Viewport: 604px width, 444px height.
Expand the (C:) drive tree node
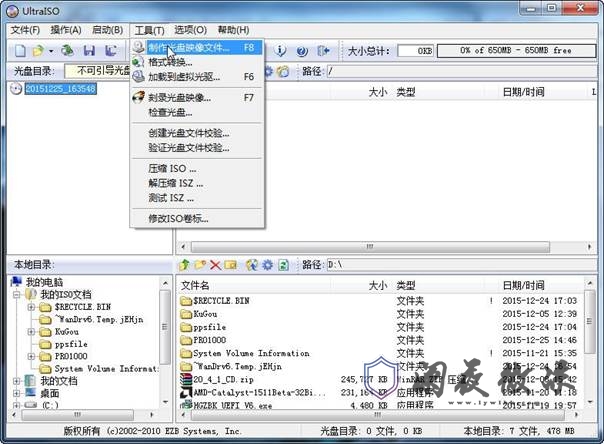[x=16, y=405]
